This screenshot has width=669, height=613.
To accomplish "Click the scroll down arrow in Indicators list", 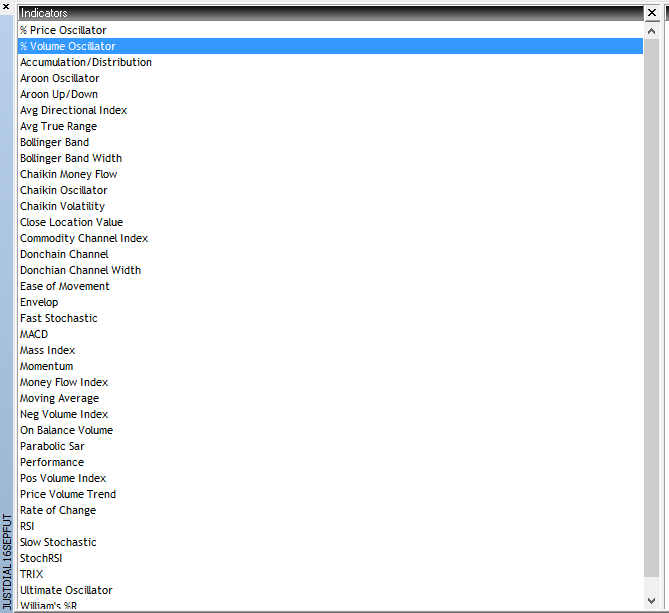I will [651, 601].
